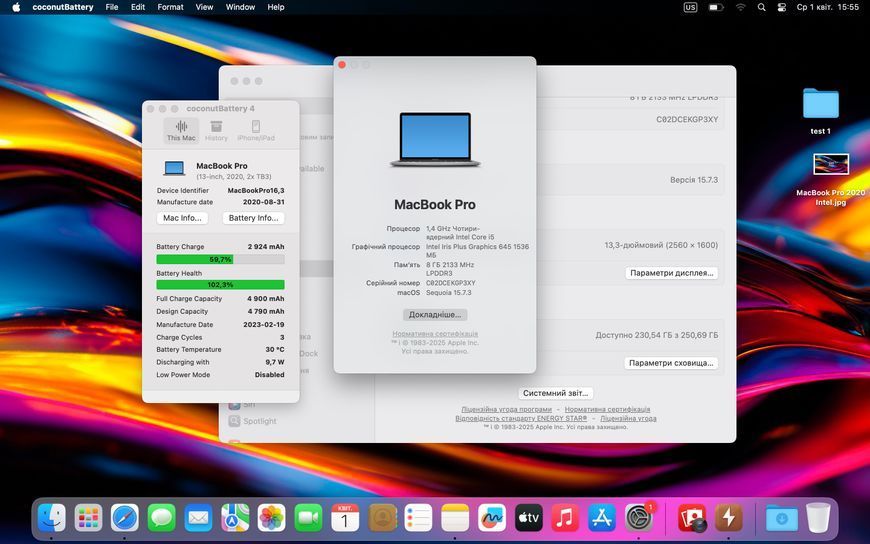Open Music app in the Dock

pyautogui.click(x=565, y=518)
